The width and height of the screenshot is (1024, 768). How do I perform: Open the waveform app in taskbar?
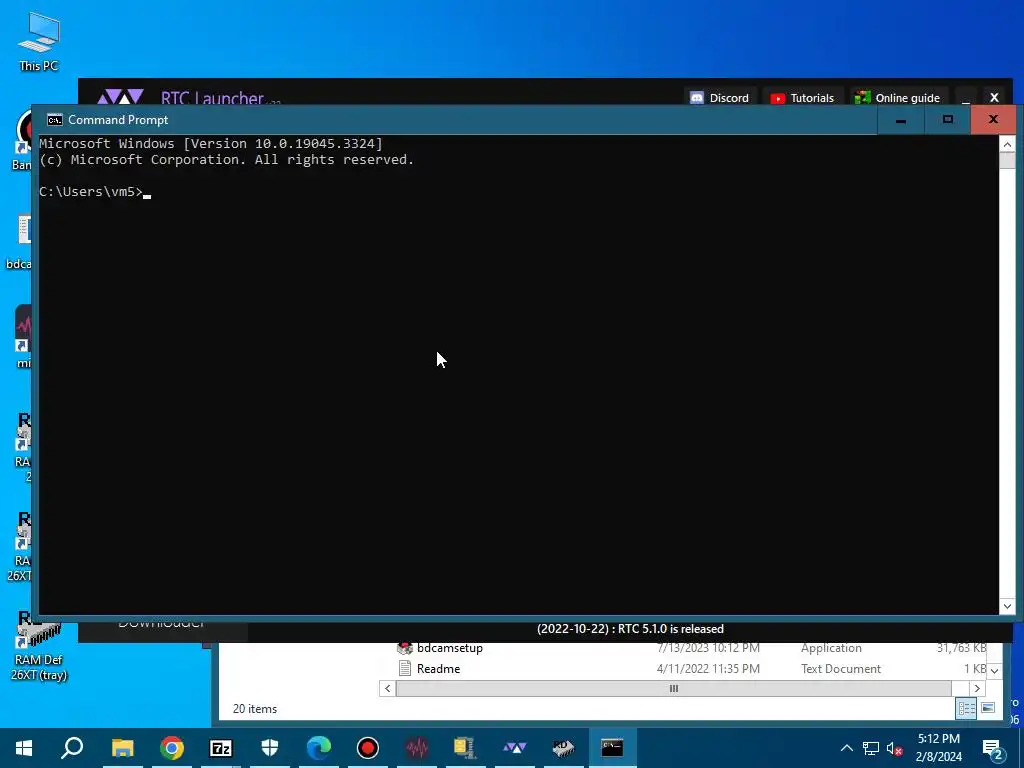click(x=417, y=748)
